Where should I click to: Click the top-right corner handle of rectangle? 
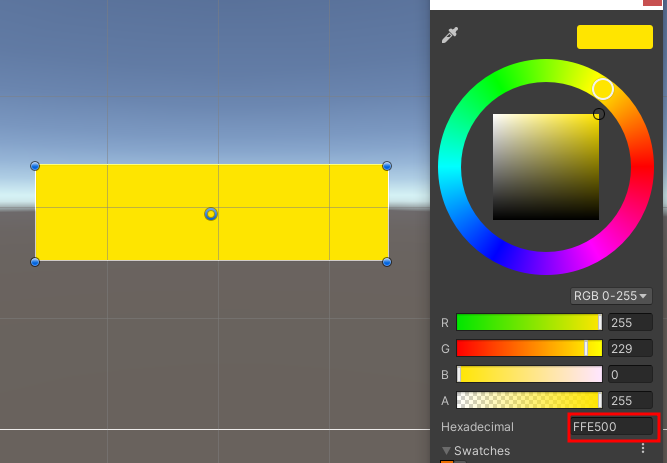click(x=387, y=166)
